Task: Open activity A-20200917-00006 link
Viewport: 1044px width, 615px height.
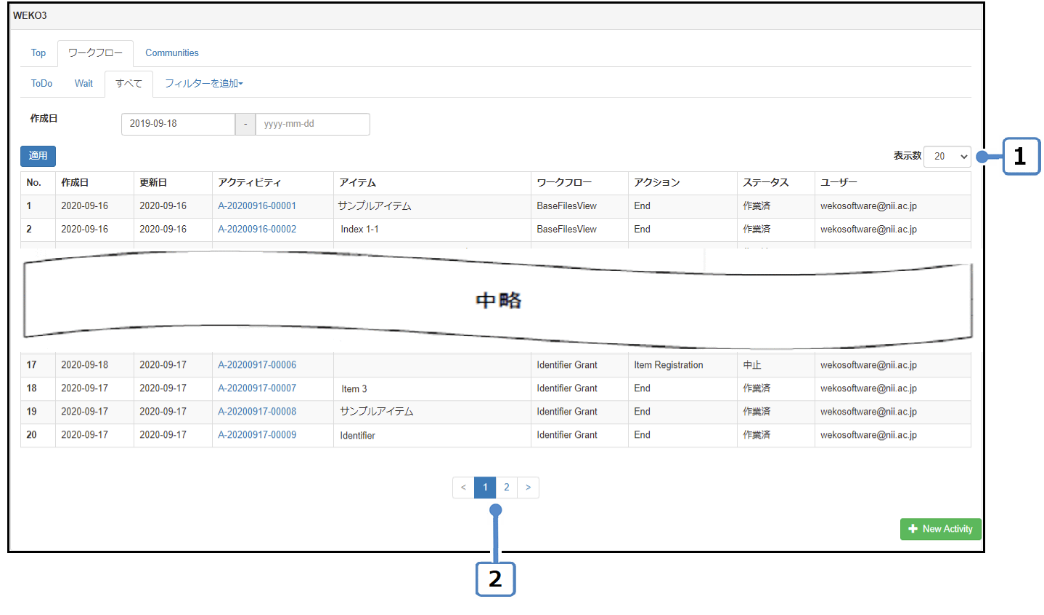Action: click(257, 365)
